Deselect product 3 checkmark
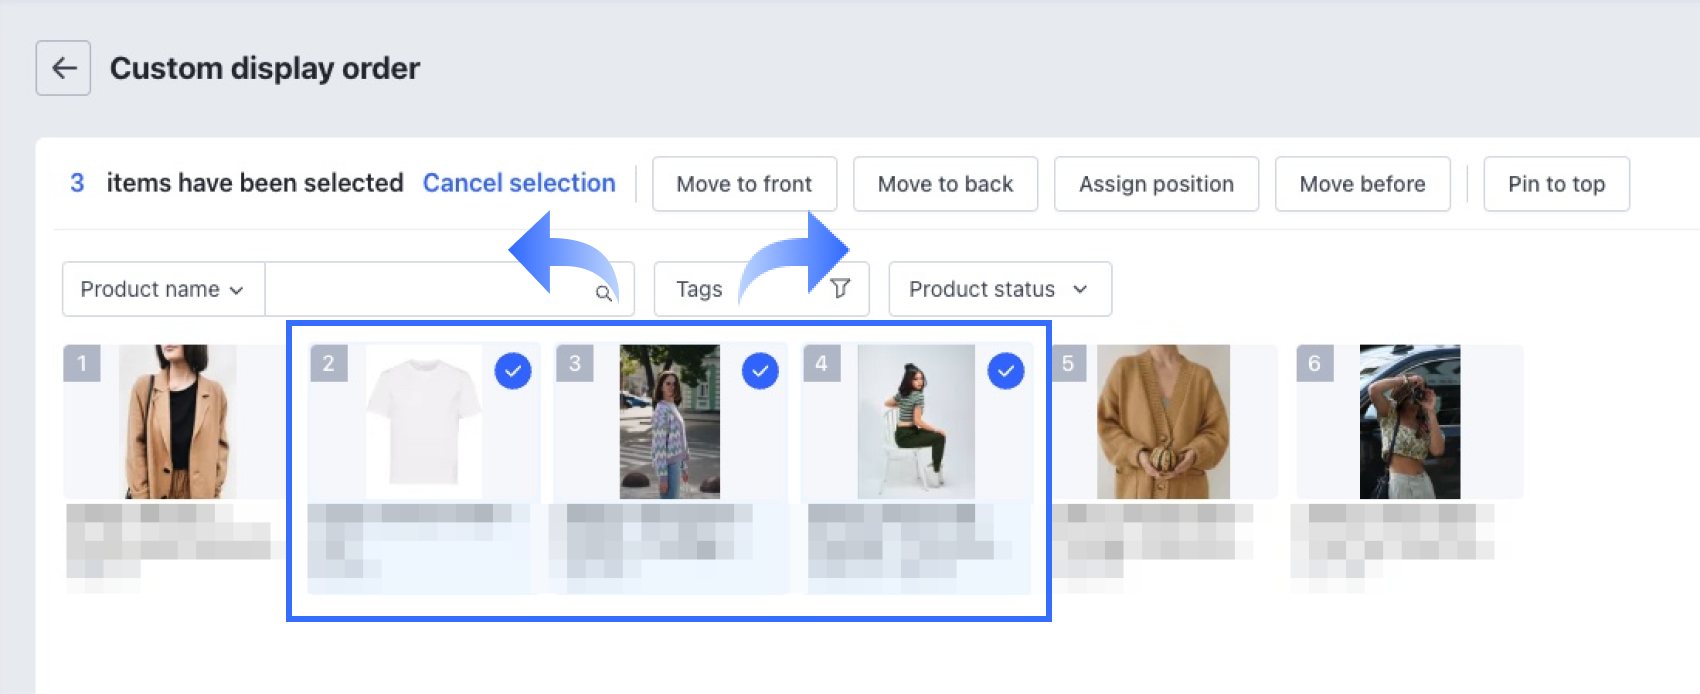The image size is (1700, 694). click(760, 371)
